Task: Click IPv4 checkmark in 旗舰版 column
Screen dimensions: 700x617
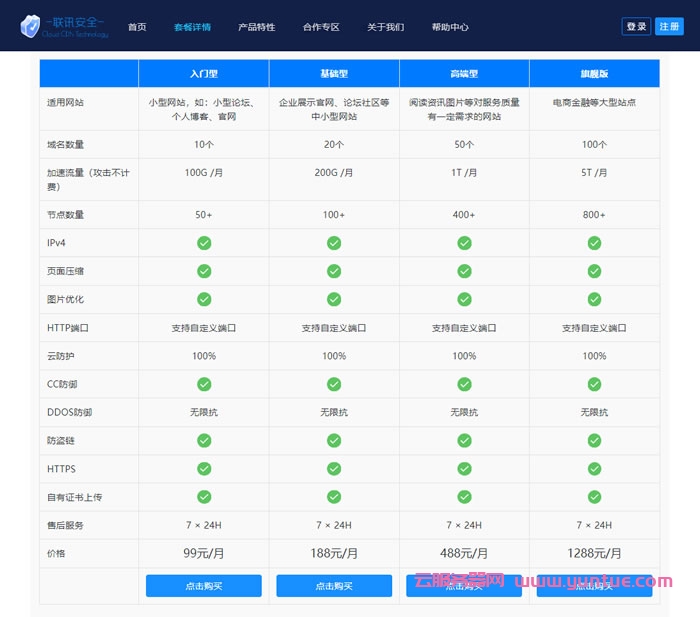Action: [594, 243]
